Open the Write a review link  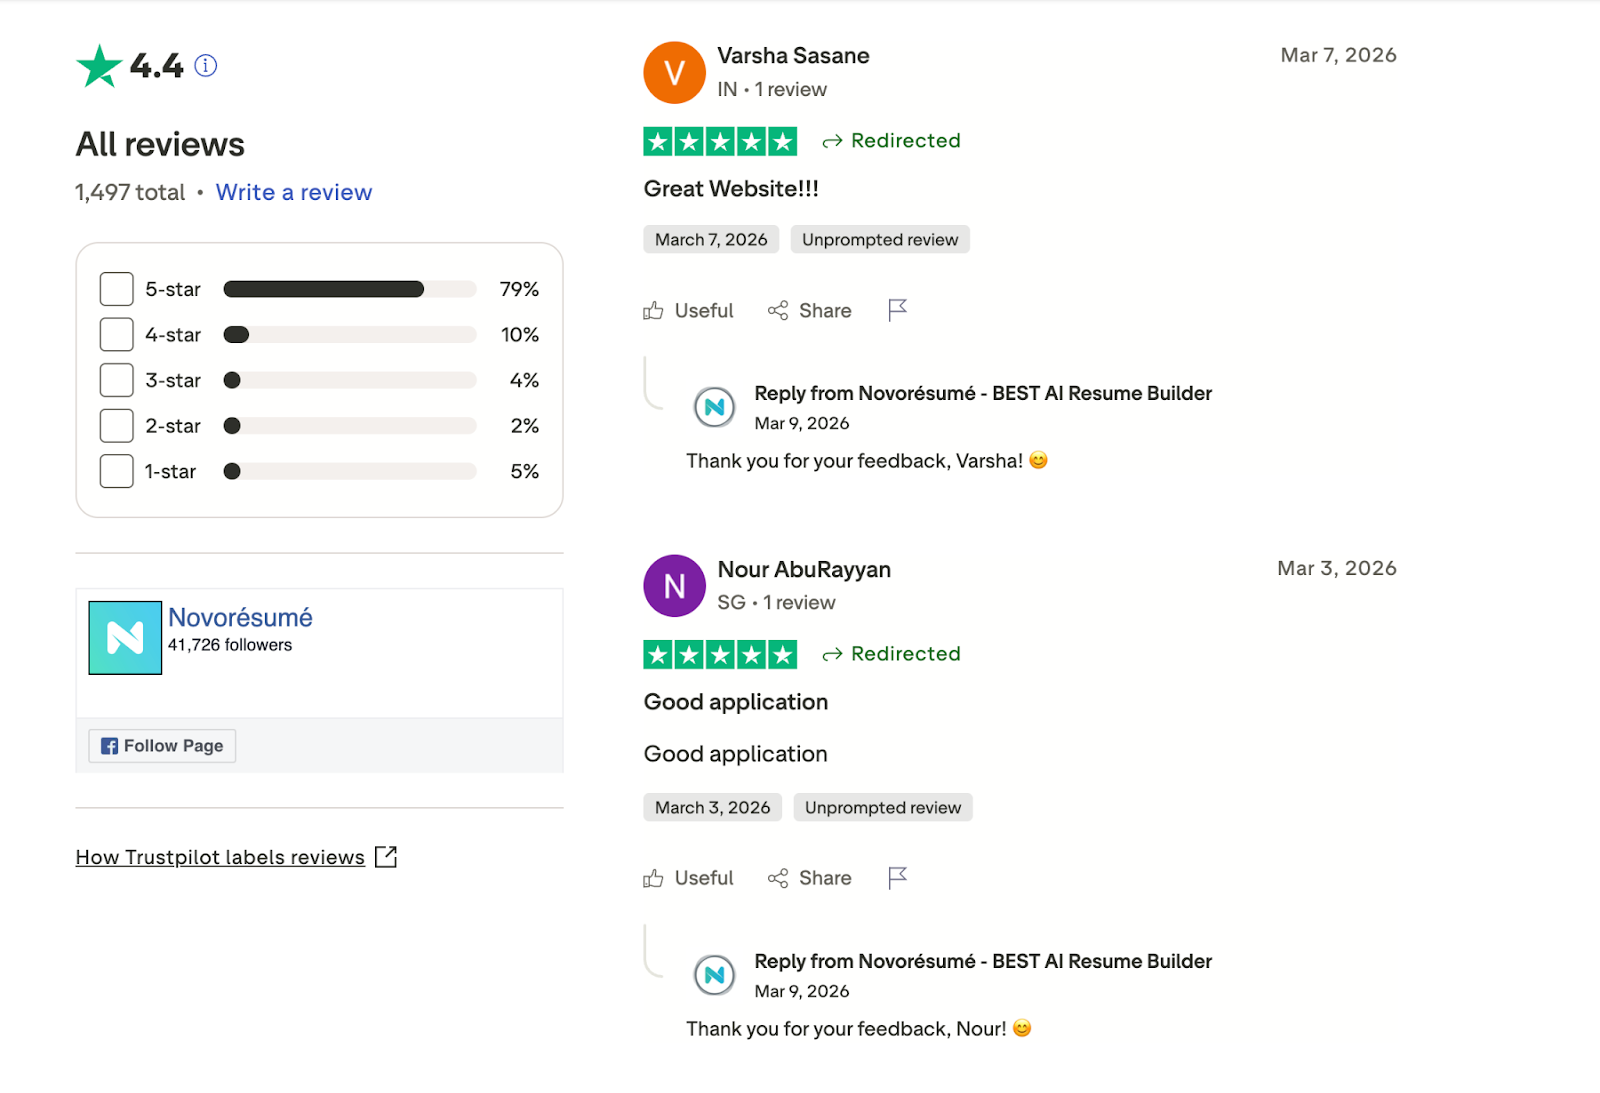[x=293, y=192]
